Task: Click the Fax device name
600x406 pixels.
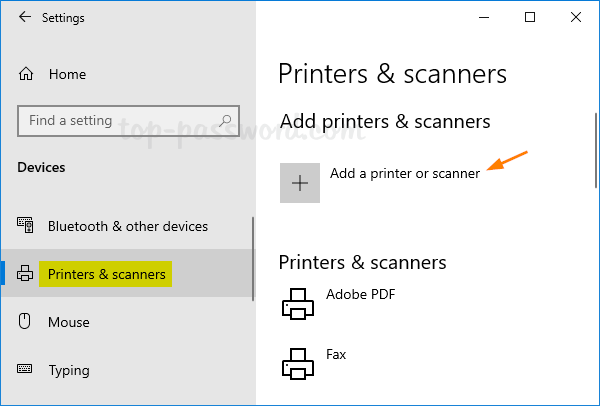Action: click(336, 353)
